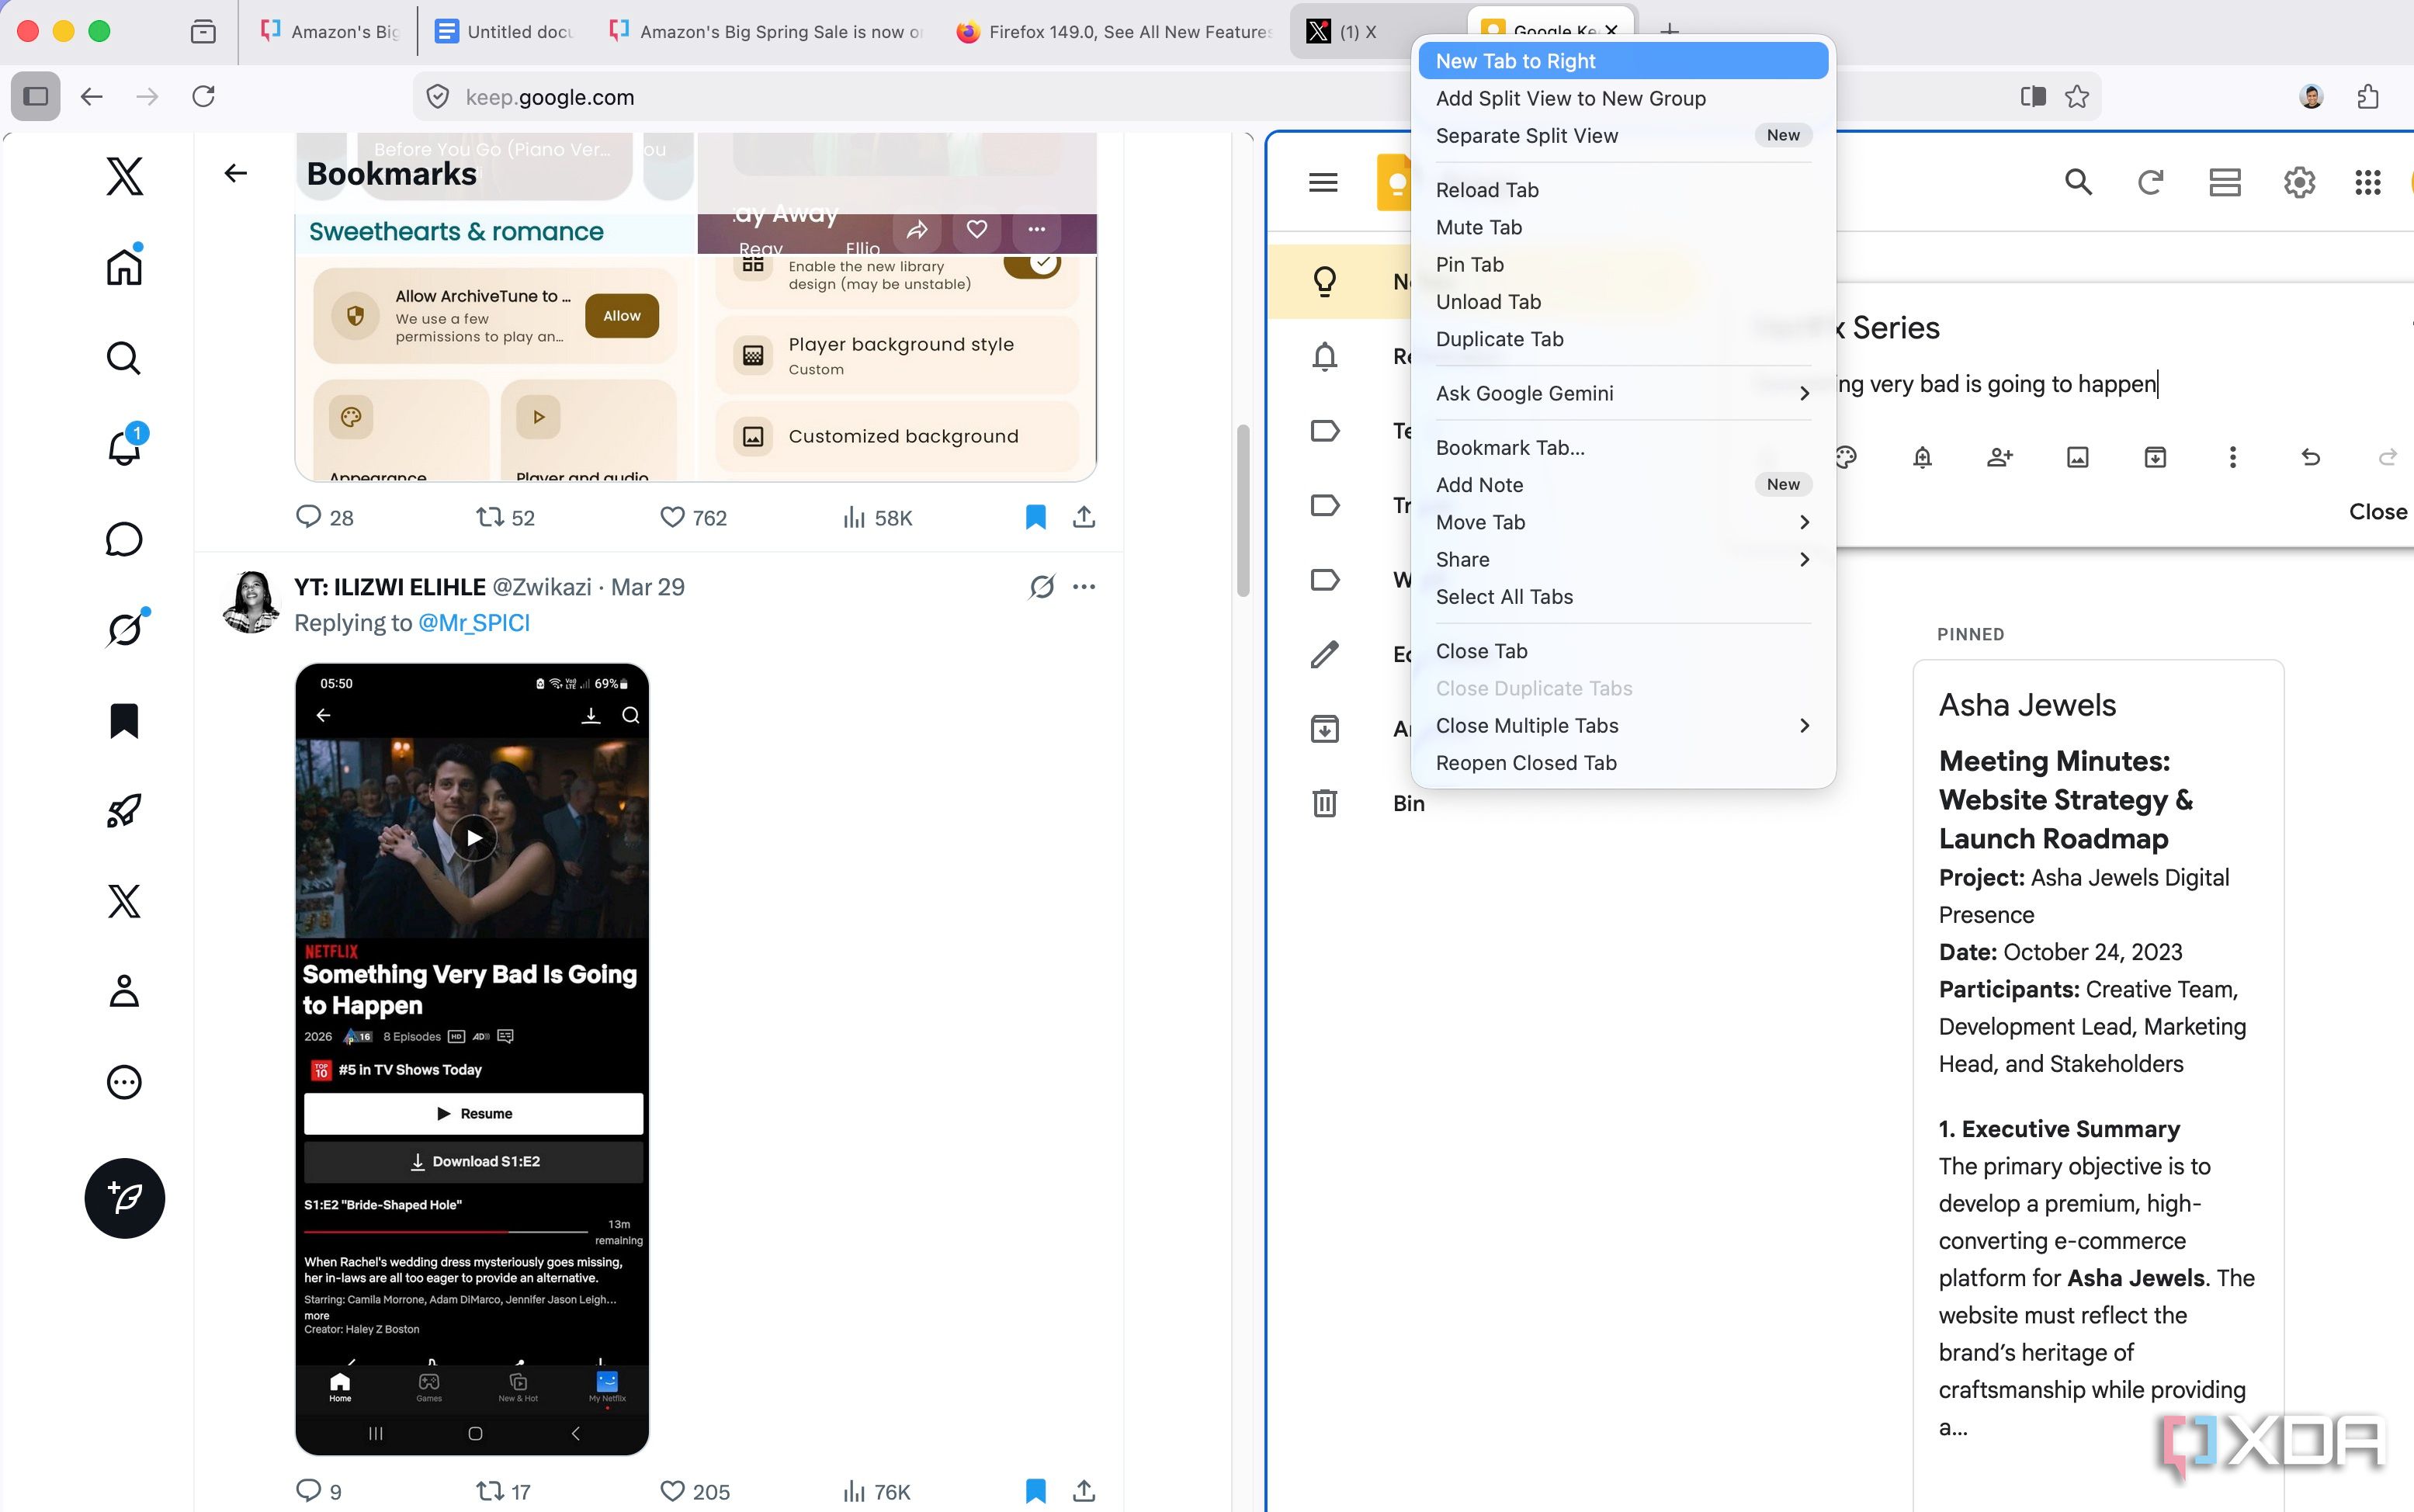The width and height of the screenshot is (2414, 1512).
Task: Open Keep main menu hamburger icon
Action: (1323, 182)
